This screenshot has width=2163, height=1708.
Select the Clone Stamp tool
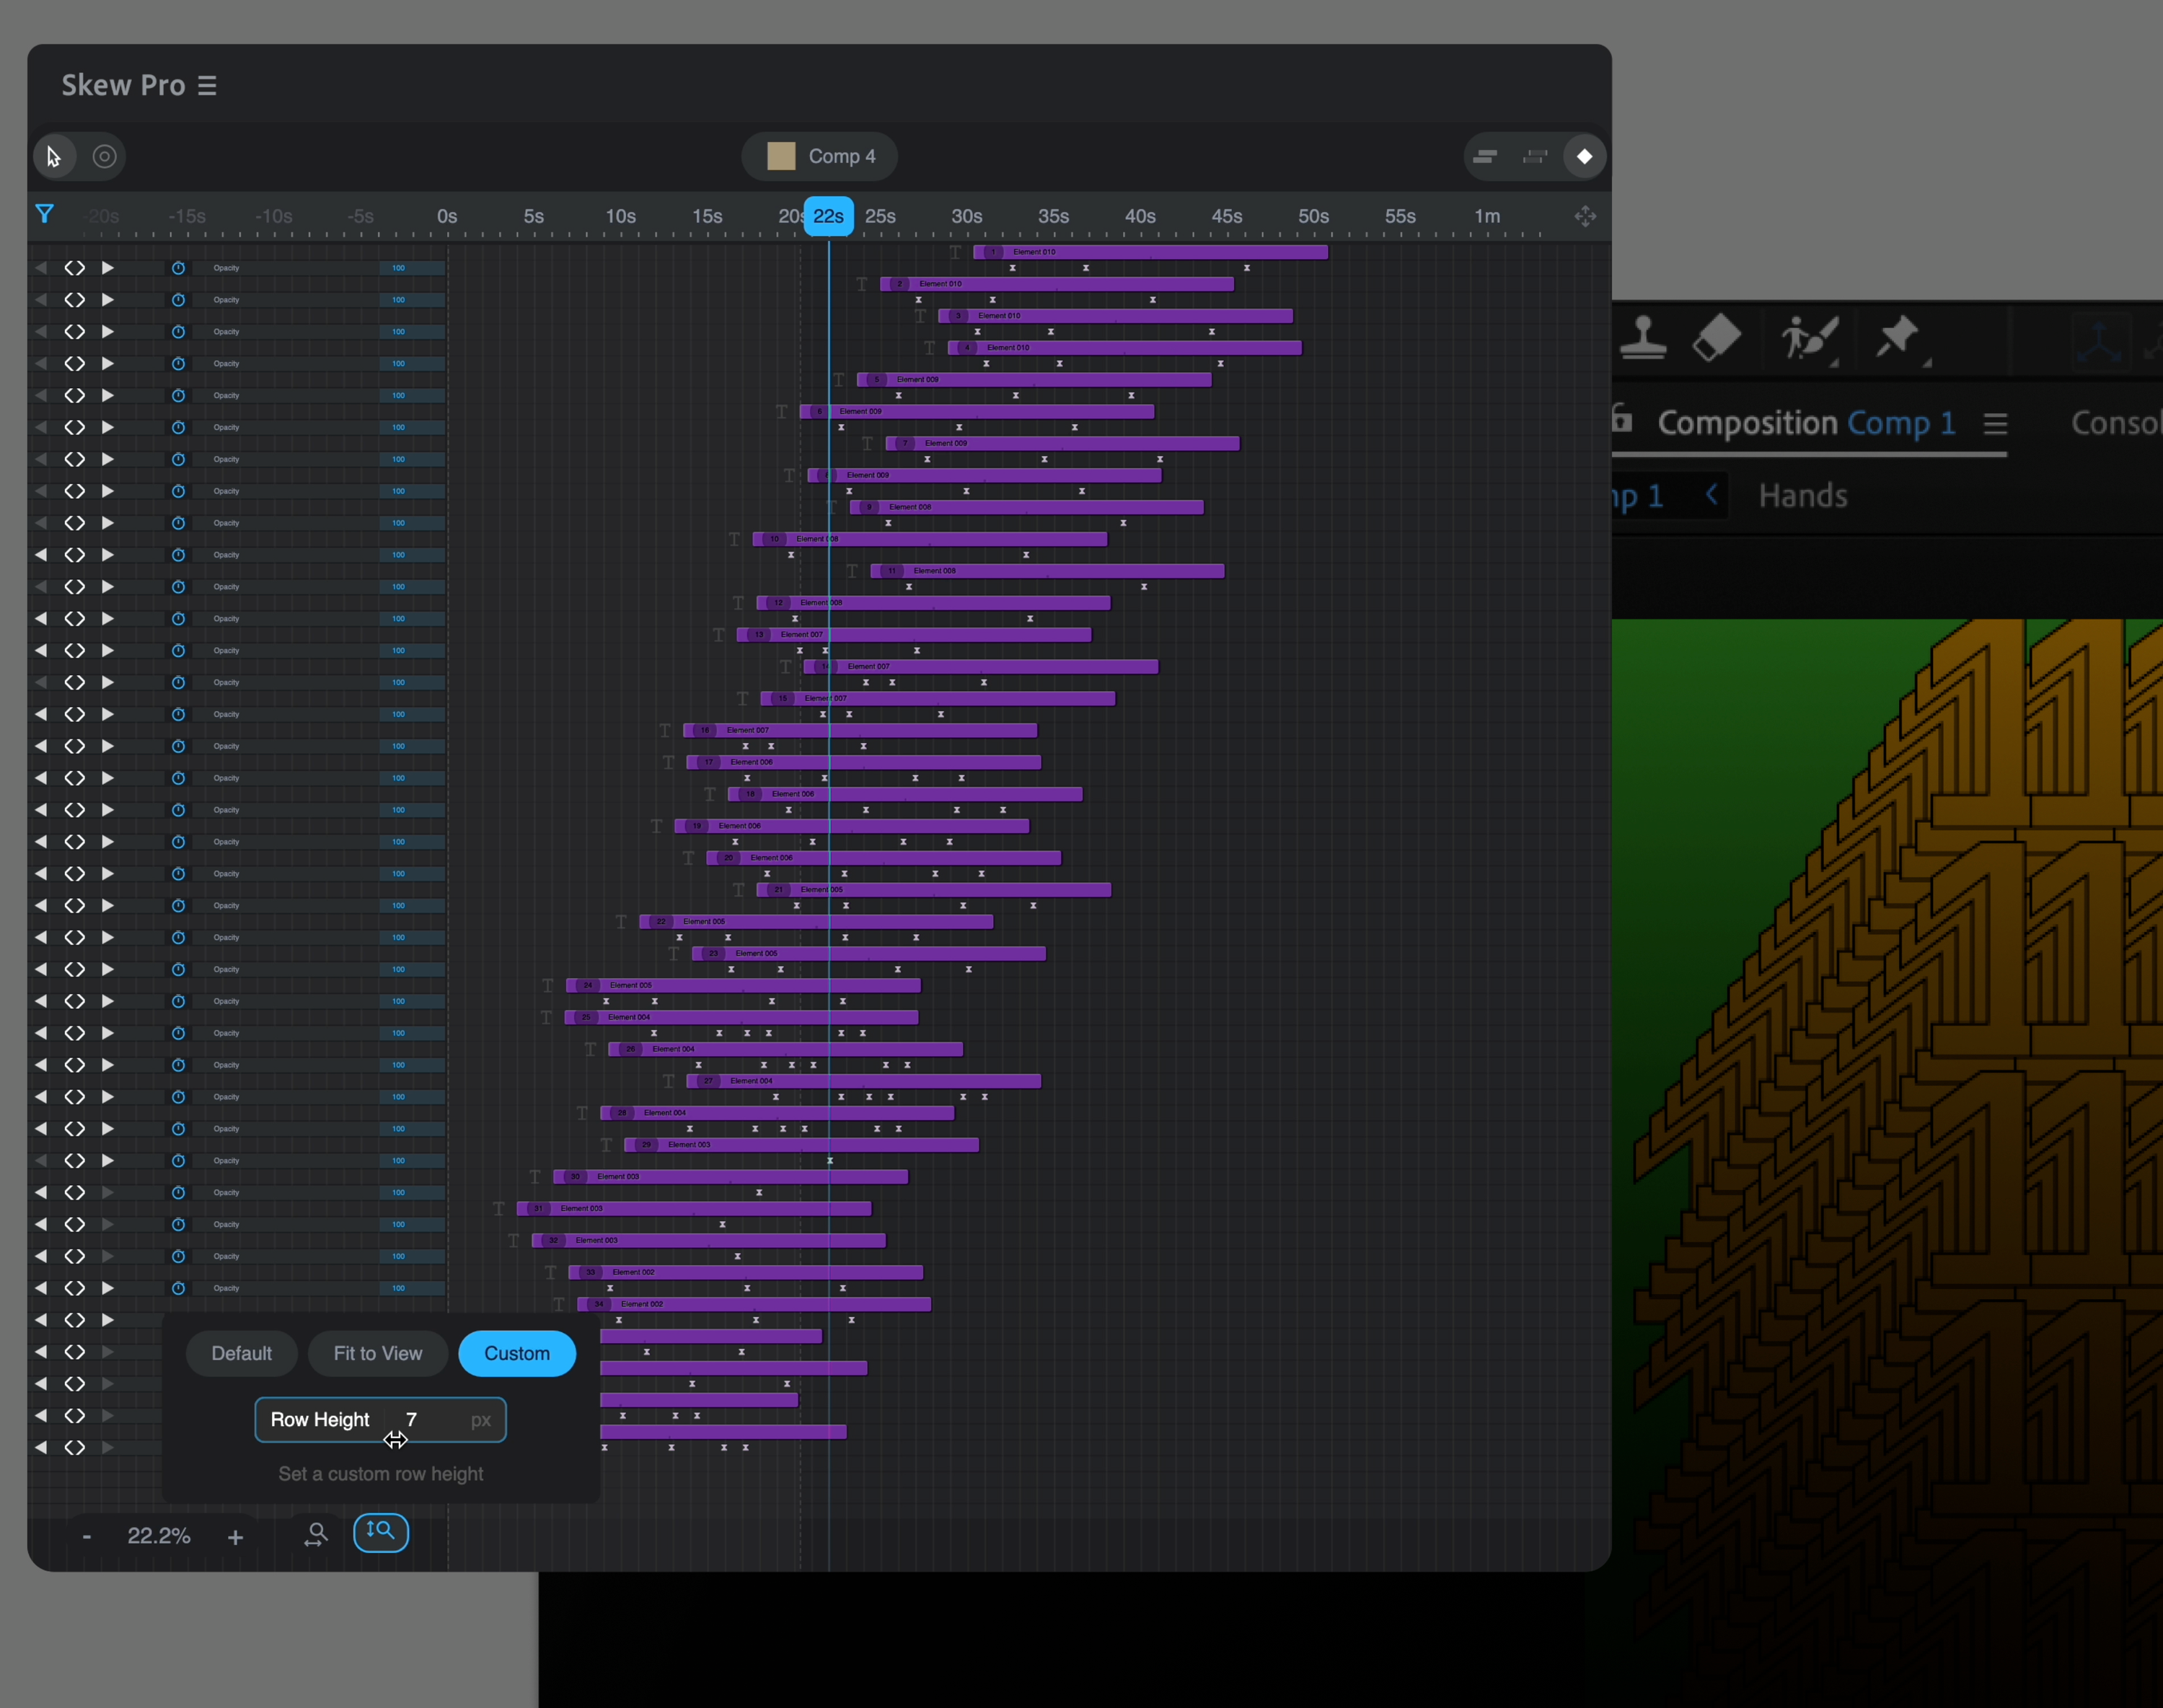pyautogui.click(x=1642, y=338)
